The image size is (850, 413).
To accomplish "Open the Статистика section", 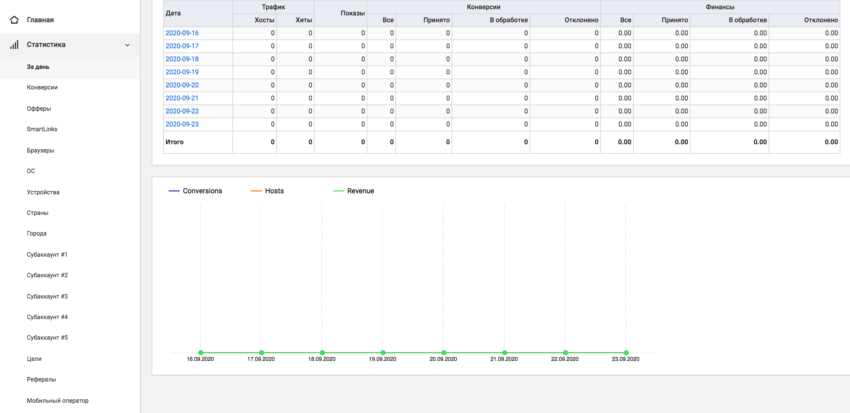I will (x=46, y=45).
